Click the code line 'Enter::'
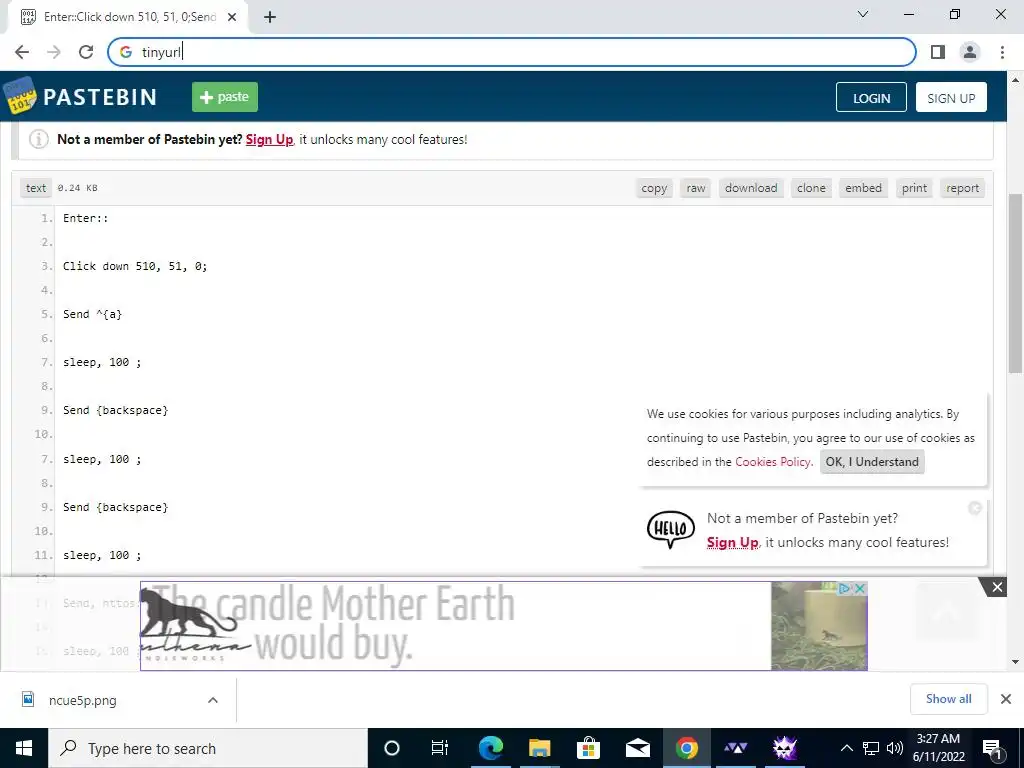 tap(86, 218)
